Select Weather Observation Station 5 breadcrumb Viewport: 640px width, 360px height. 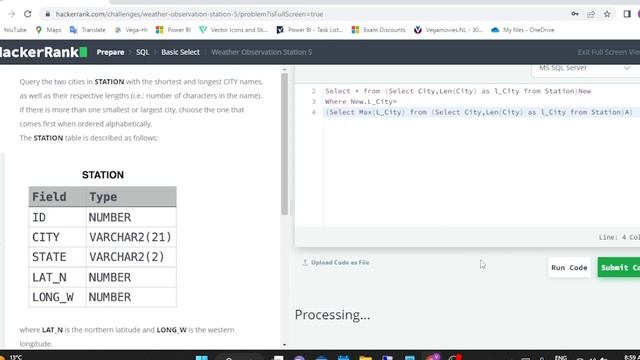(262, 52)
